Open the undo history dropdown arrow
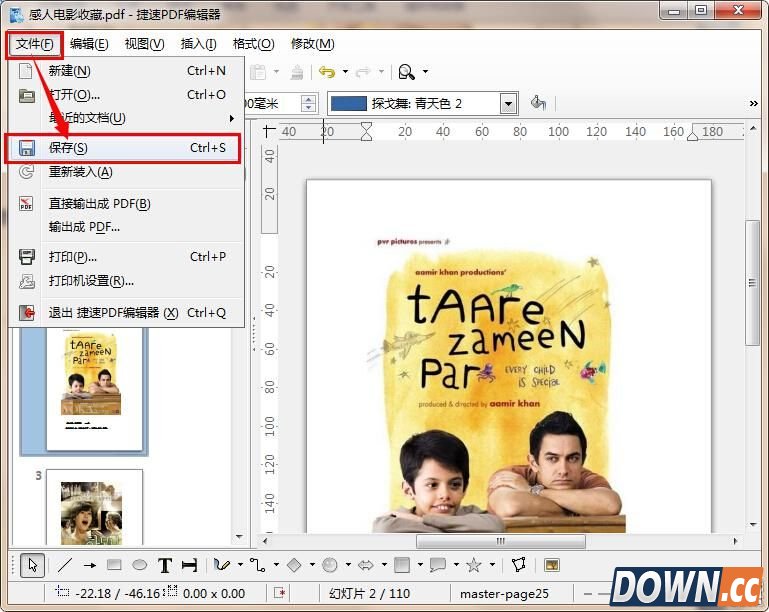This screenshot has width=769, height=612. click(345, 72)
